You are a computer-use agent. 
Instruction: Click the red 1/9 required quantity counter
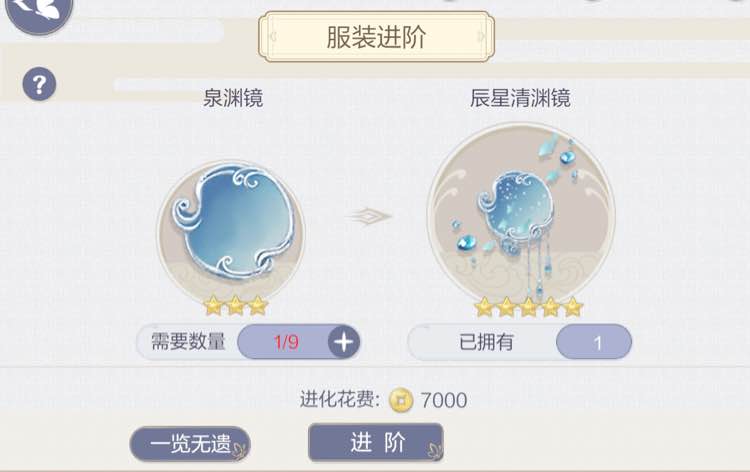click(x=286, y=342)
